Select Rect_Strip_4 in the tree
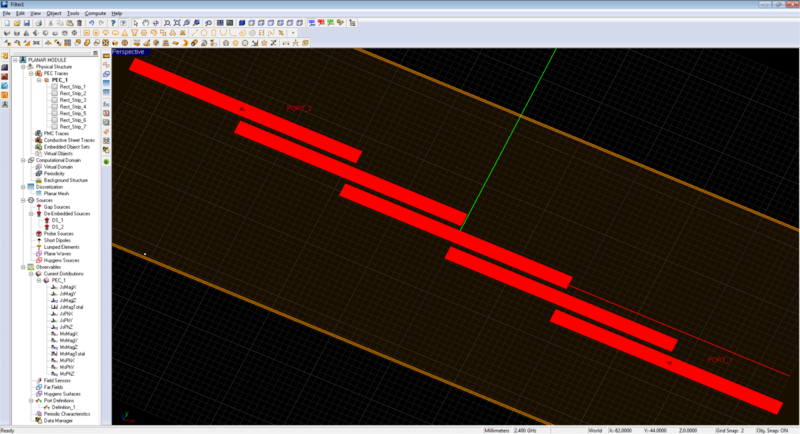800x434 pixels. coord(72,107)
